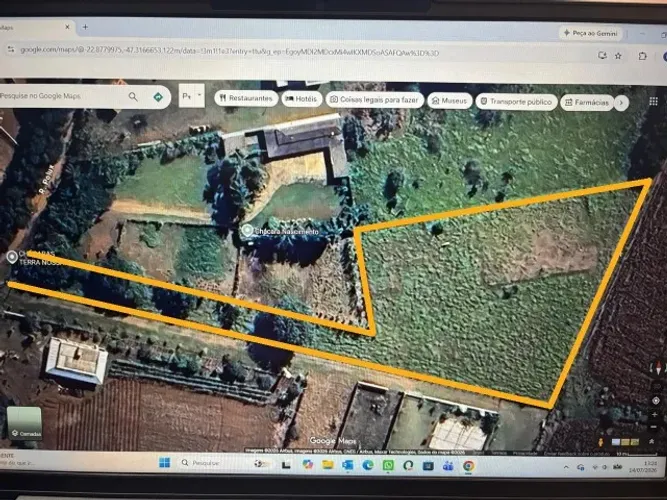The width and height of the screenshot is (667, 500).
Task: Zoom out with the minus button
Action: [654, 427]
